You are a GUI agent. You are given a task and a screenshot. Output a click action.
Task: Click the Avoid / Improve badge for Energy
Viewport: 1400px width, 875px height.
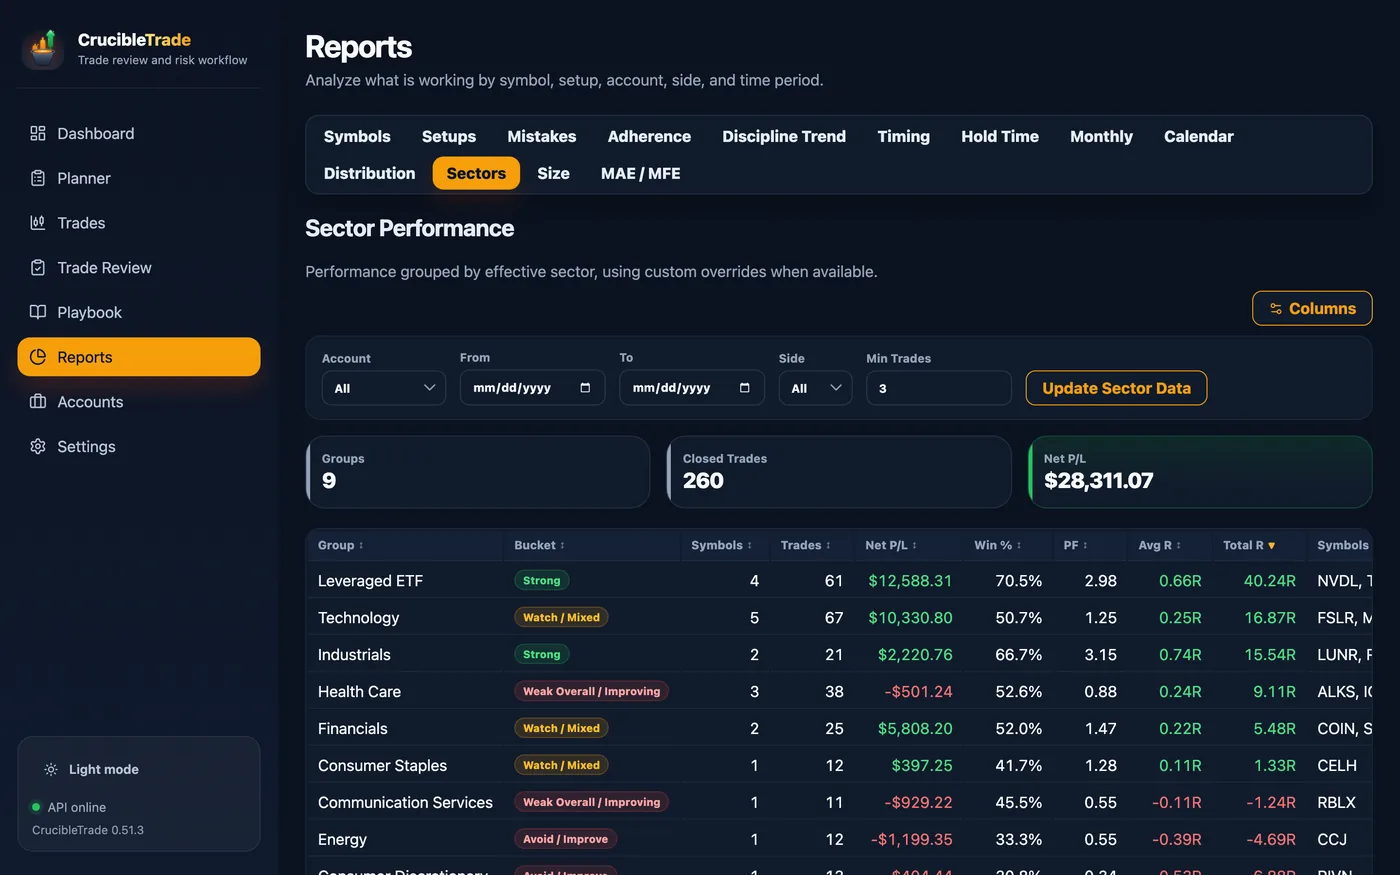[565, 839]
